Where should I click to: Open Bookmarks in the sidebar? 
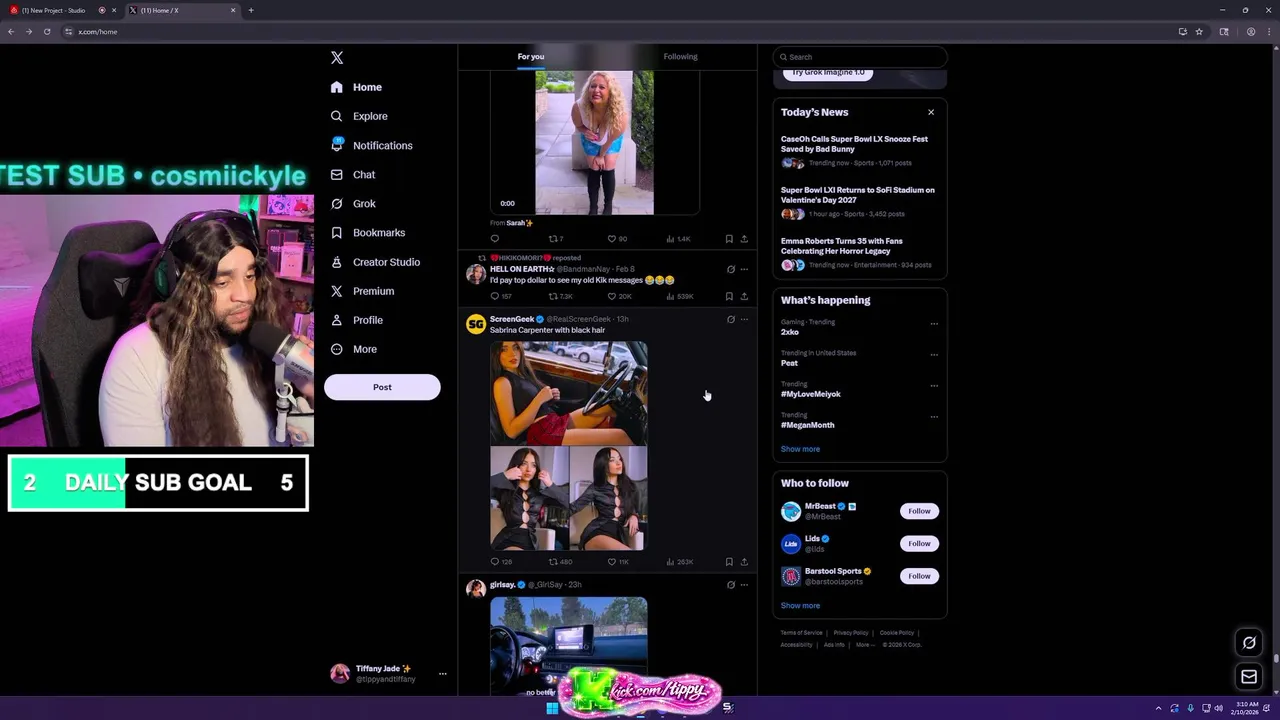point(367,232)
